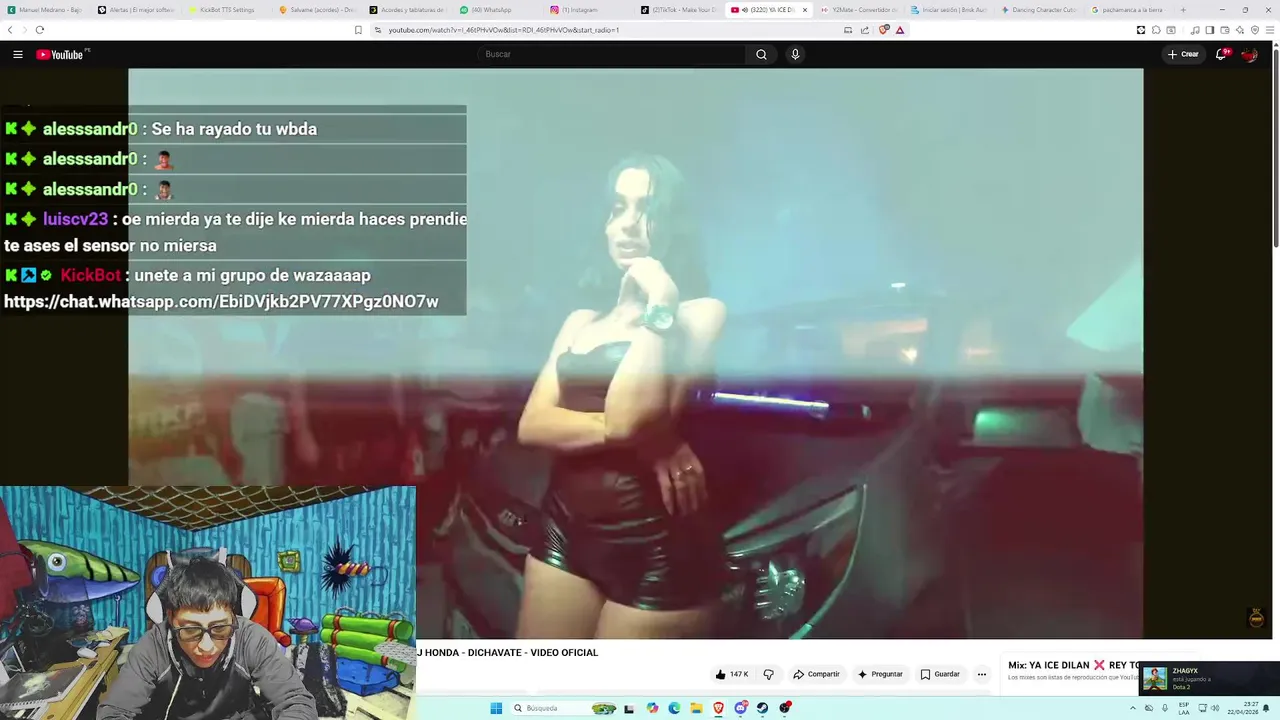Click the Crear button
Image resolution: width=1280 pixels, height=720 pixels.
point(1183,54)
